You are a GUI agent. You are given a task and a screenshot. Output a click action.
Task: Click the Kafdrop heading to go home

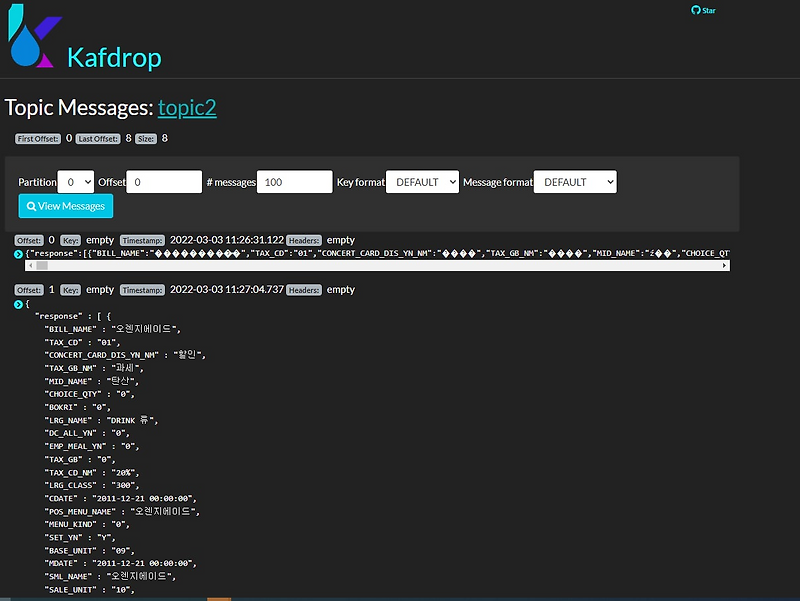[x=115, y=58]
